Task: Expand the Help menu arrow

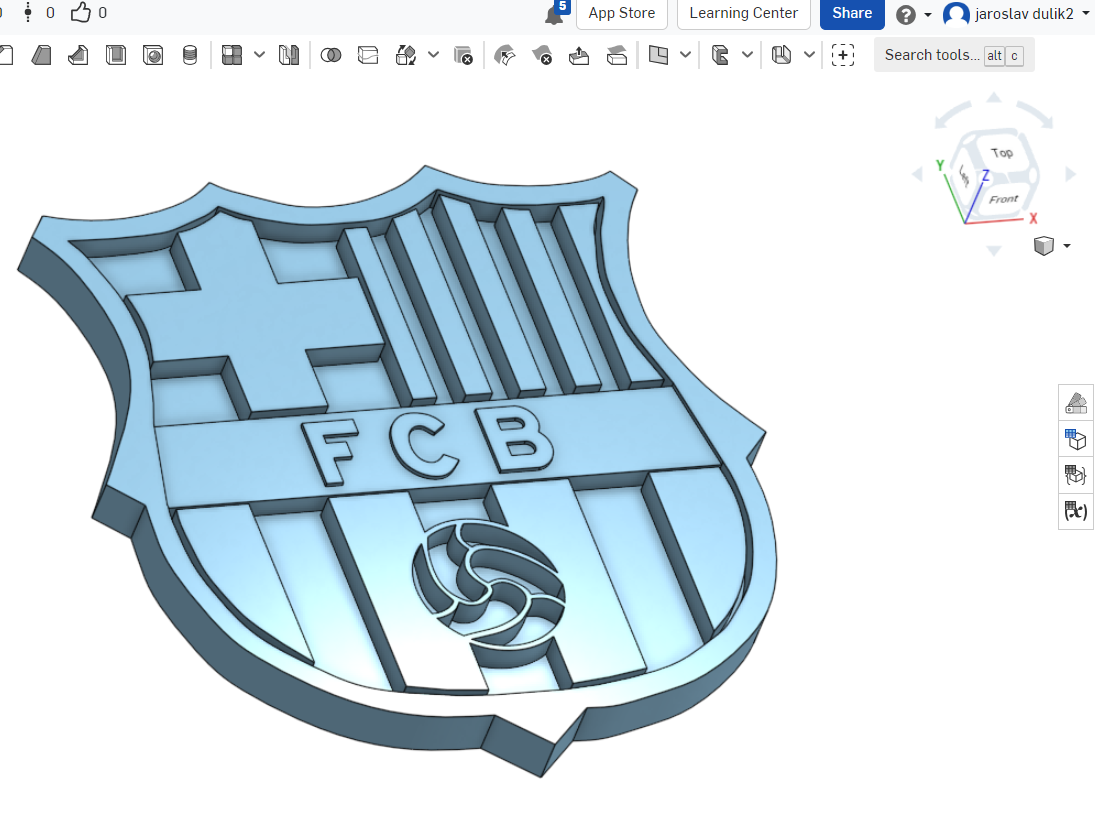Action: [928, 15]
